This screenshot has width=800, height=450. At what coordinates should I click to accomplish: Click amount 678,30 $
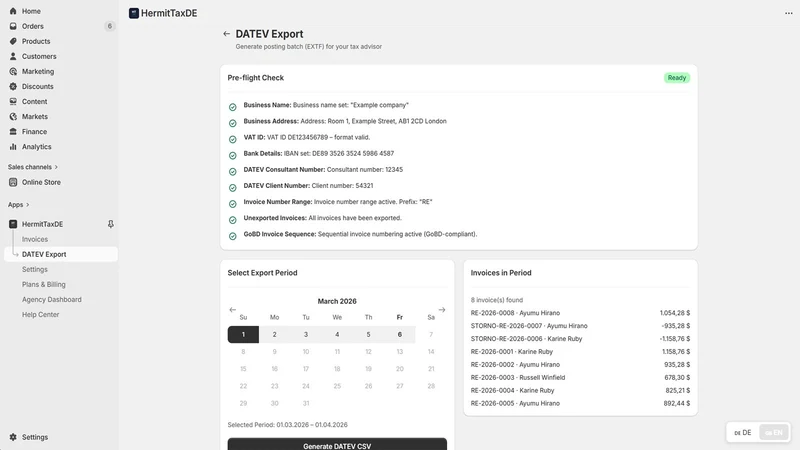pyautogui.click(x=677, y=378)
